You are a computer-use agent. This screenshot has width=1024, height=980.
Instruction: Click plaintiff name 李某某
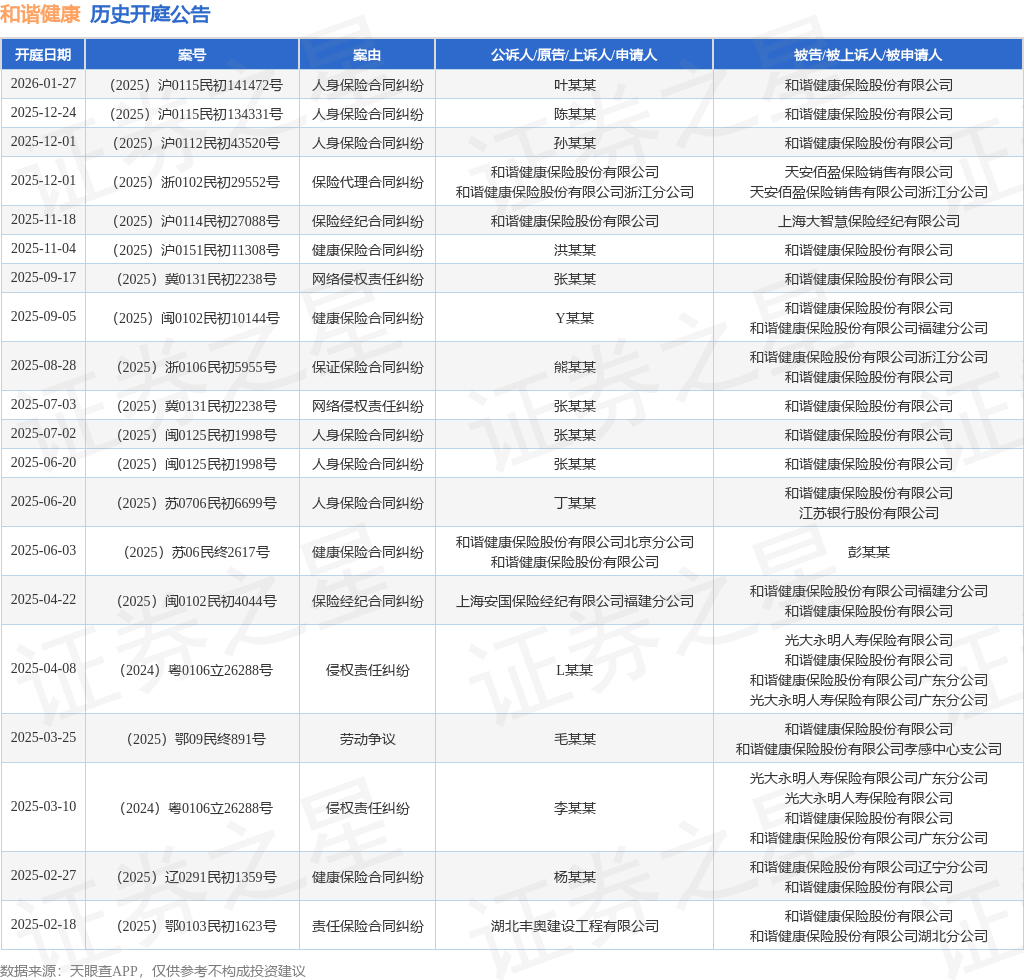click(x=575, y=808)
